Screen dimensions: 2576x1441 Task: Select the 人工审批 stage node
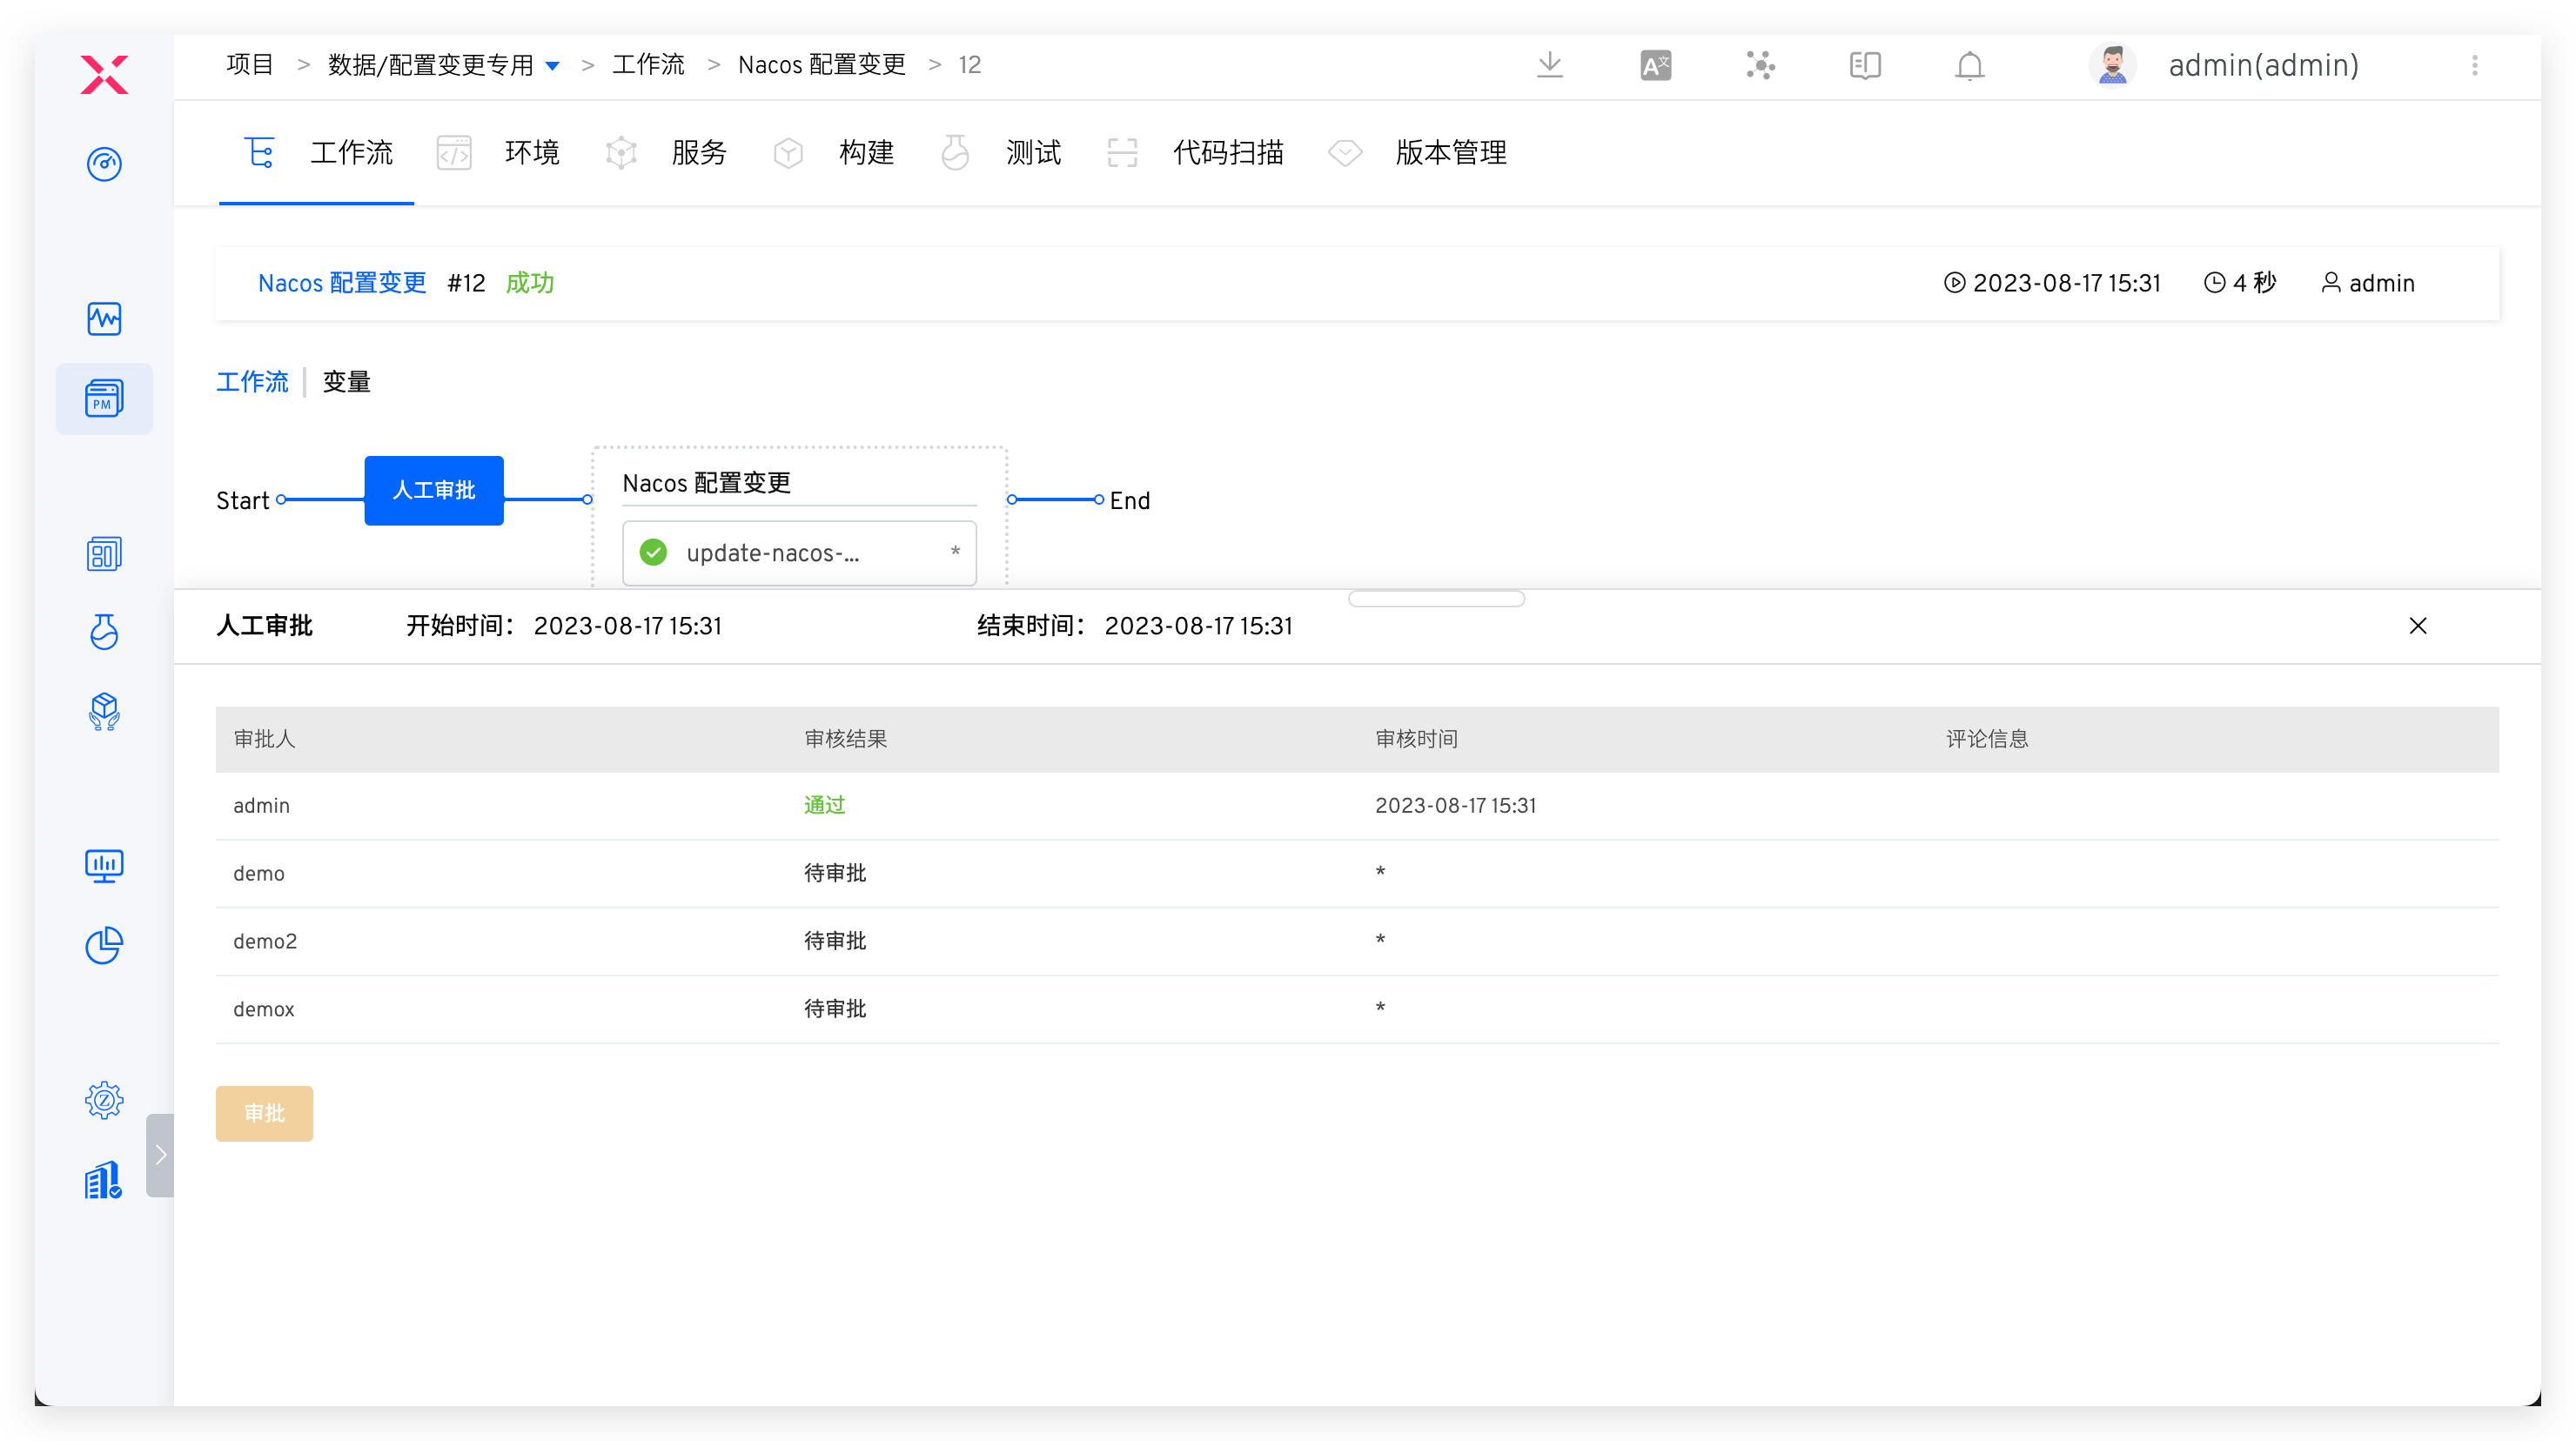click(433, 490)
